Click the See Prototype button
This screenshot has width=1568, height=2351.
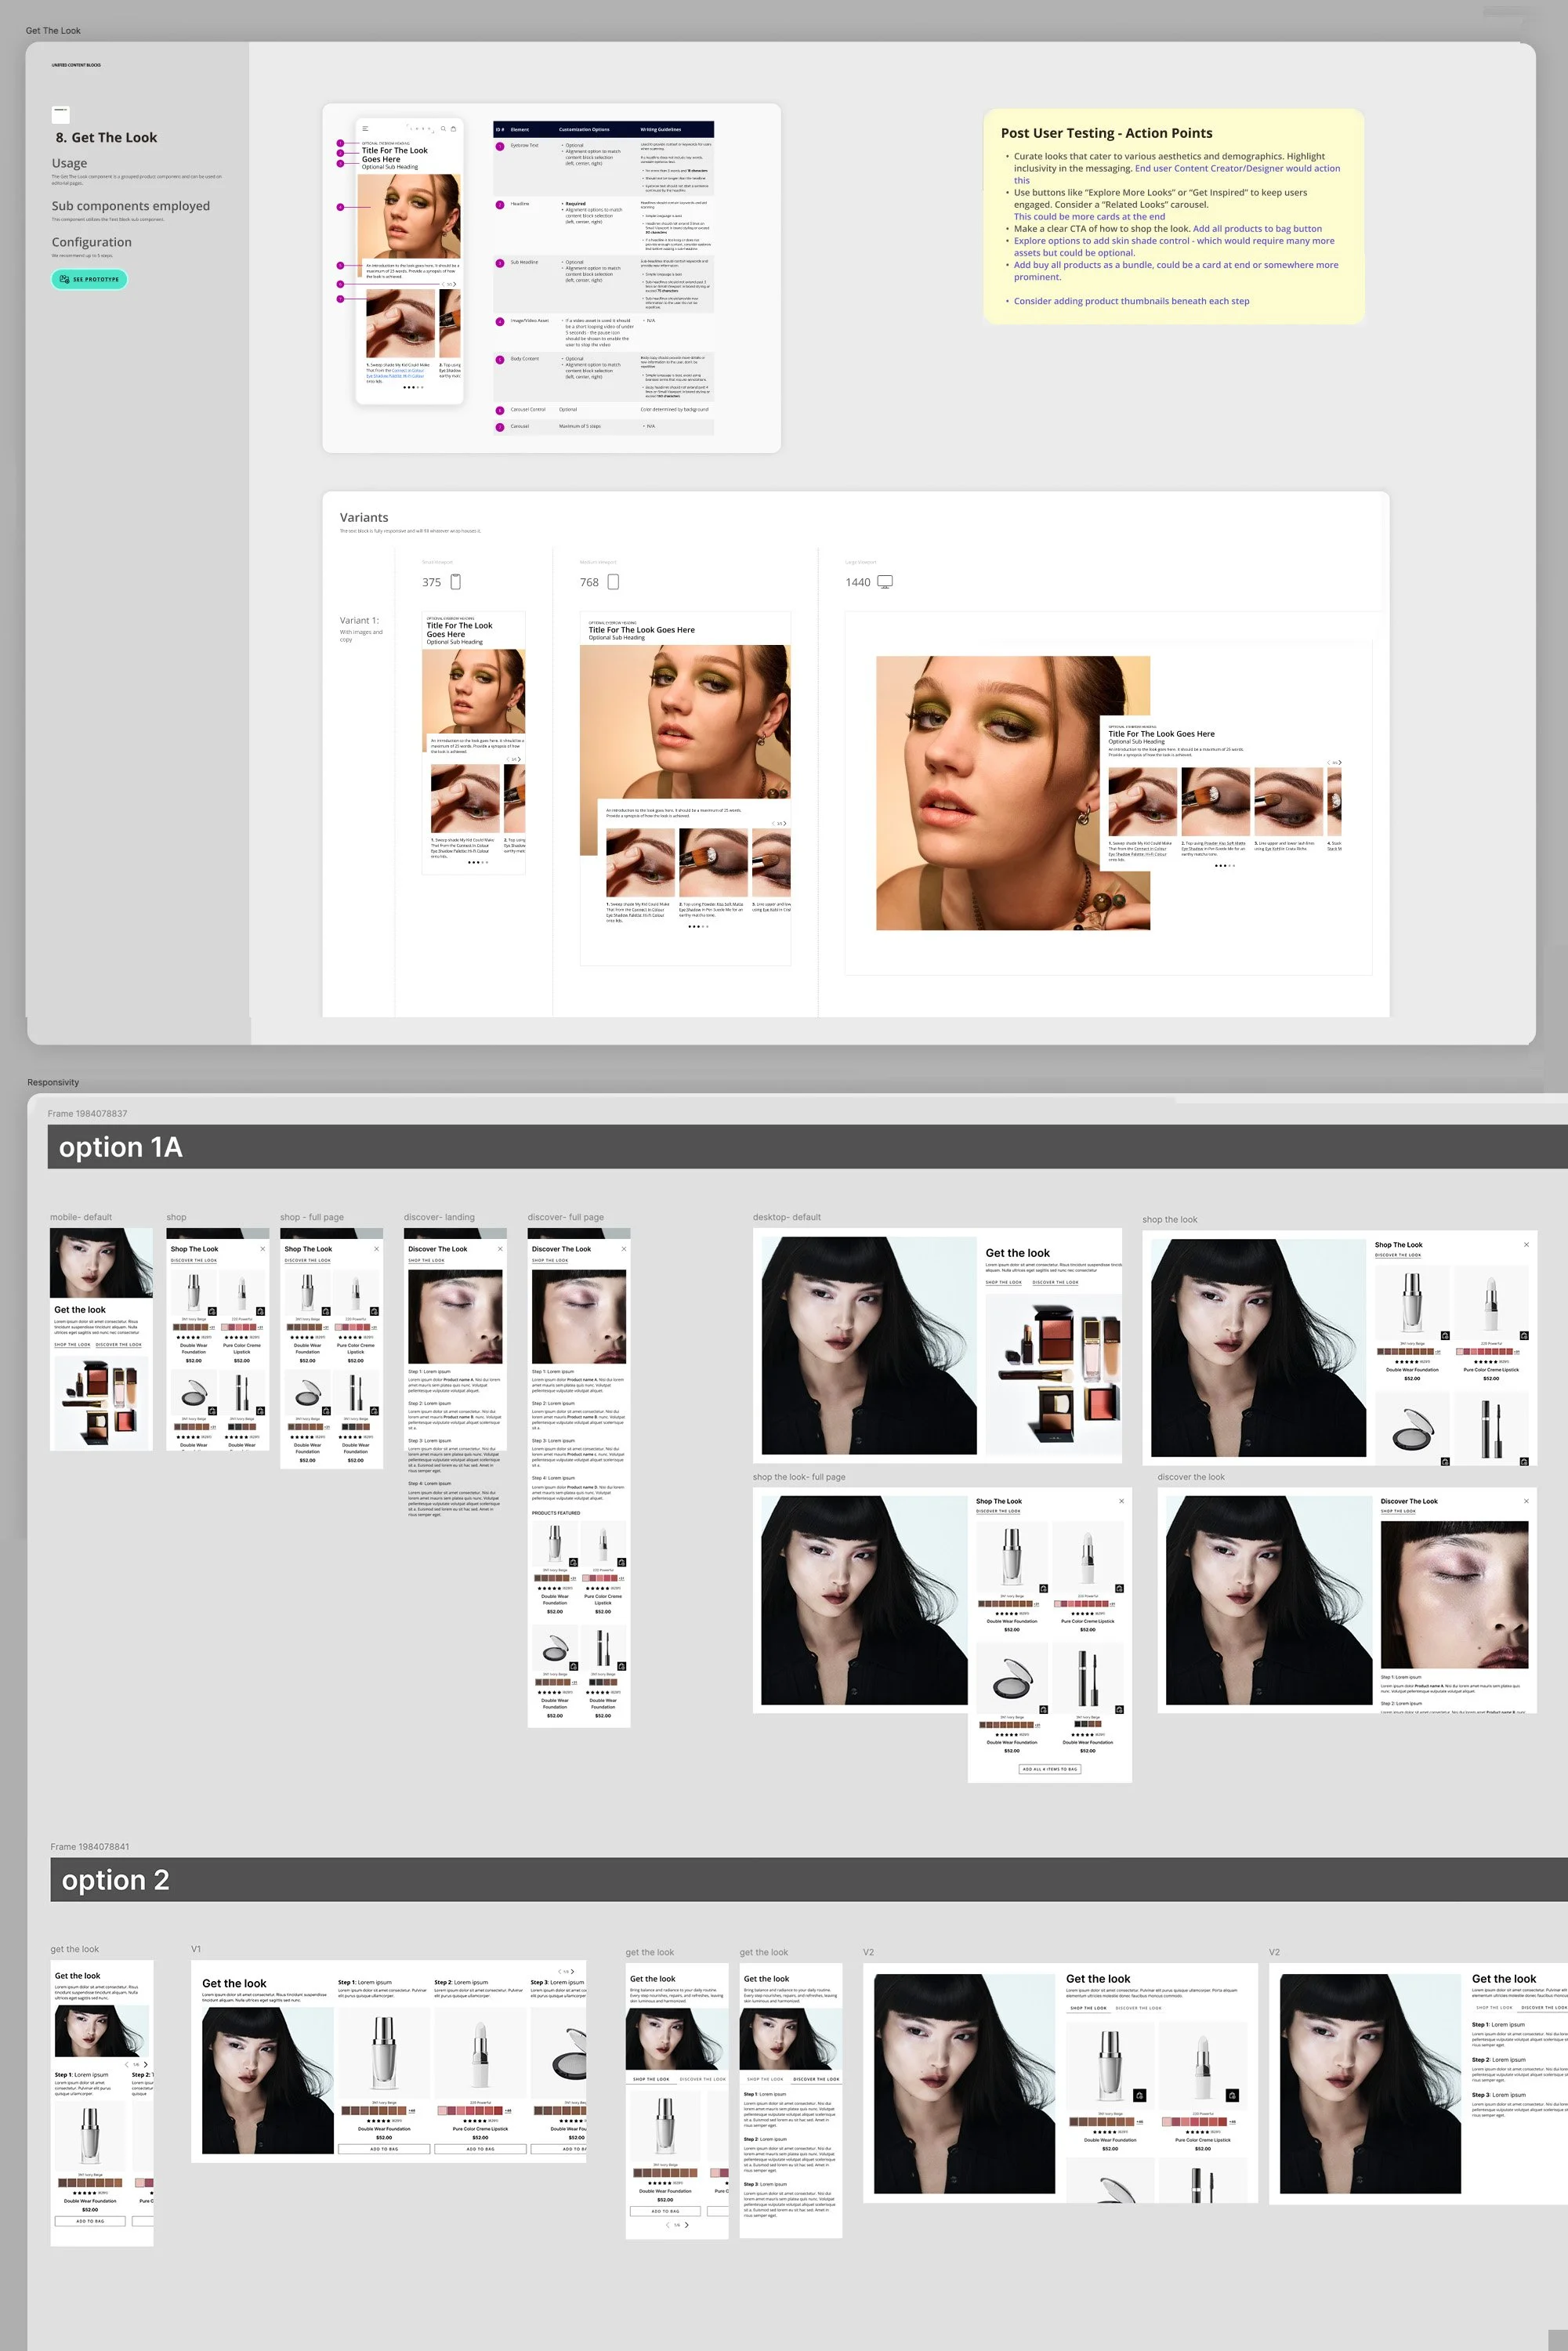click(89, 279)
